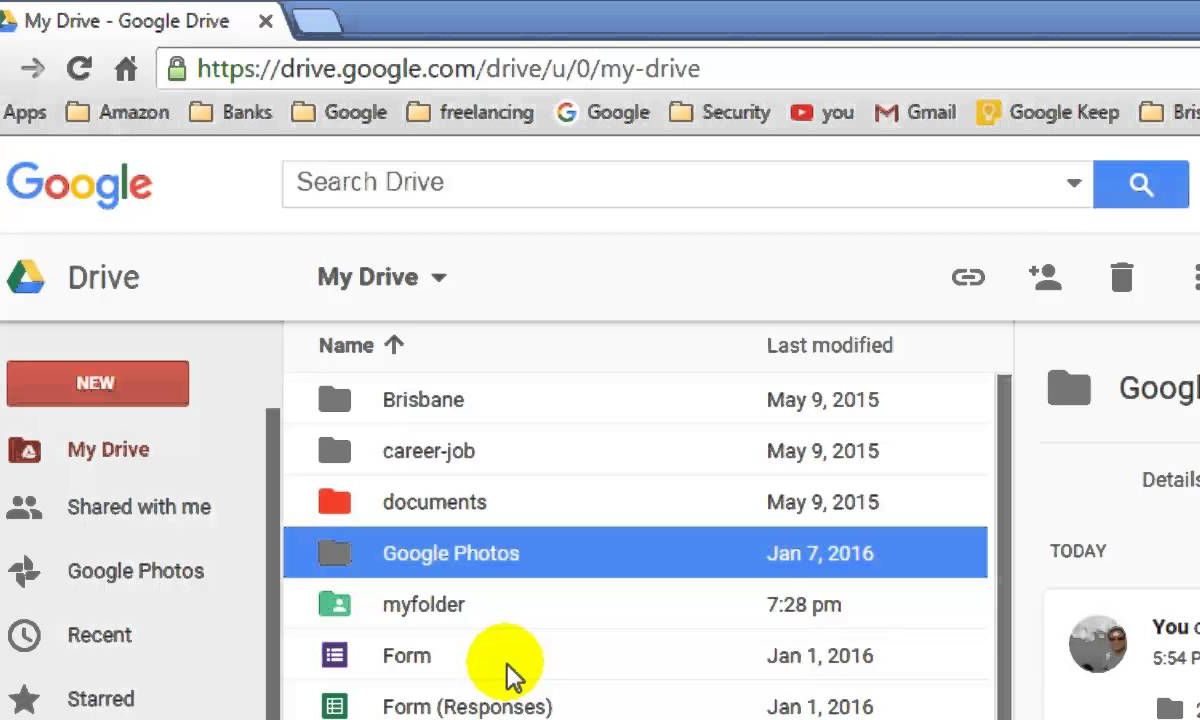Click the Google logo
Image resolution: width=1200 pixels, height=720 pixels.
[x=79, y=185]
